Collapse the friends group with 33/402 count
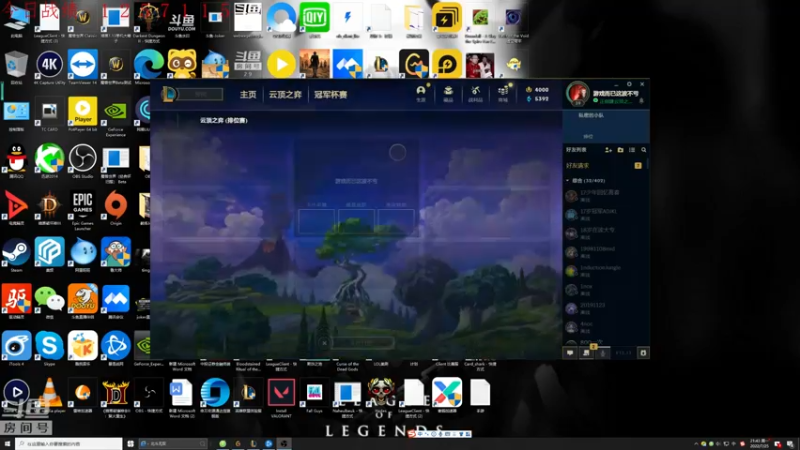This screenshot has width=800, height=450. (586, 181)
